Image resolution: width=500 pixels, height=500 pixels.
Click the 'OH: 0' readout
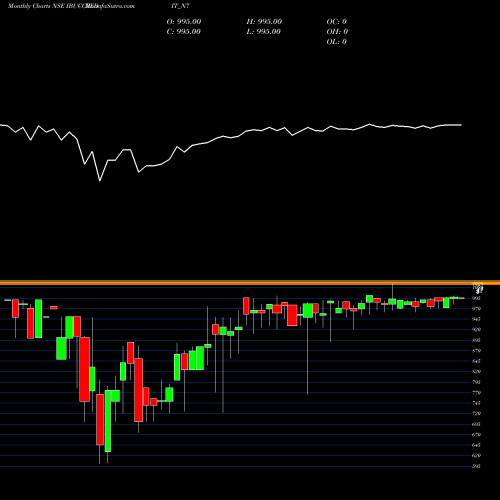pos(337,31)
